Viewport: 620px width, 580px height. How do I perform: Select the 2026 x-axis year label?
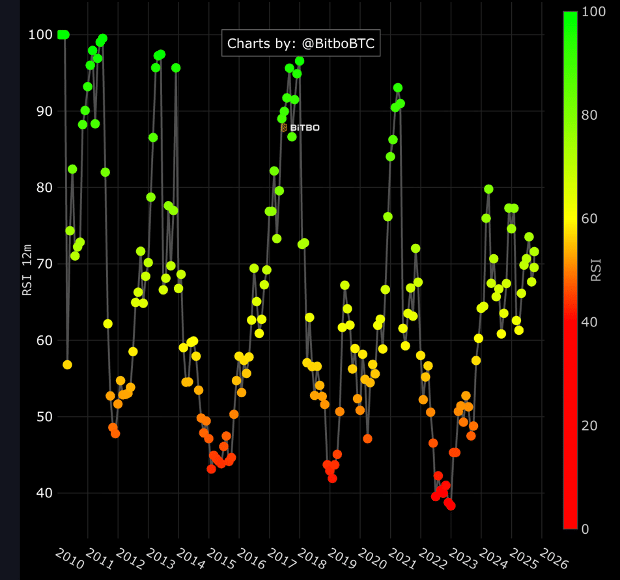[554, 557]
